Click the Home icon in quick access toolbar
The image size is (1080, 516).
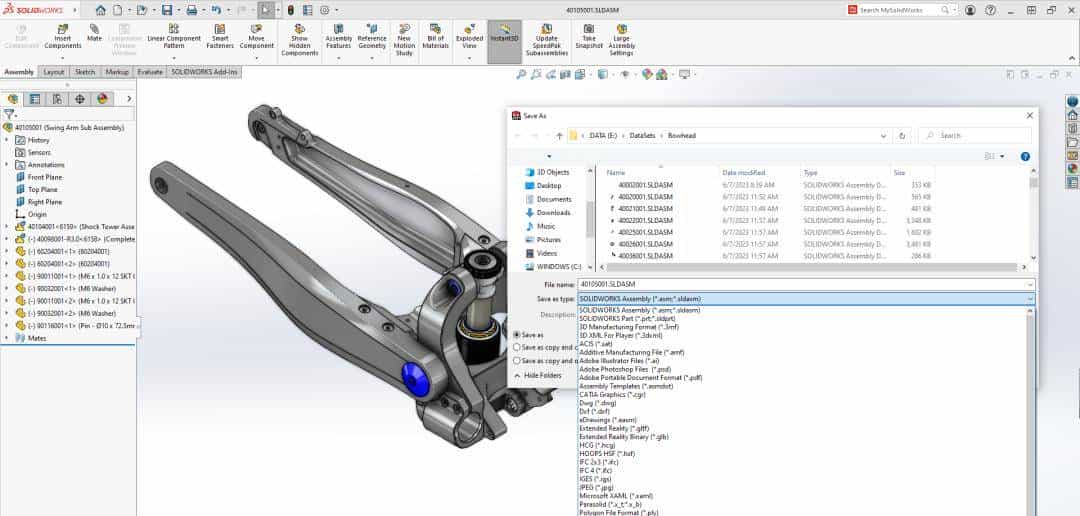(101, 10)
